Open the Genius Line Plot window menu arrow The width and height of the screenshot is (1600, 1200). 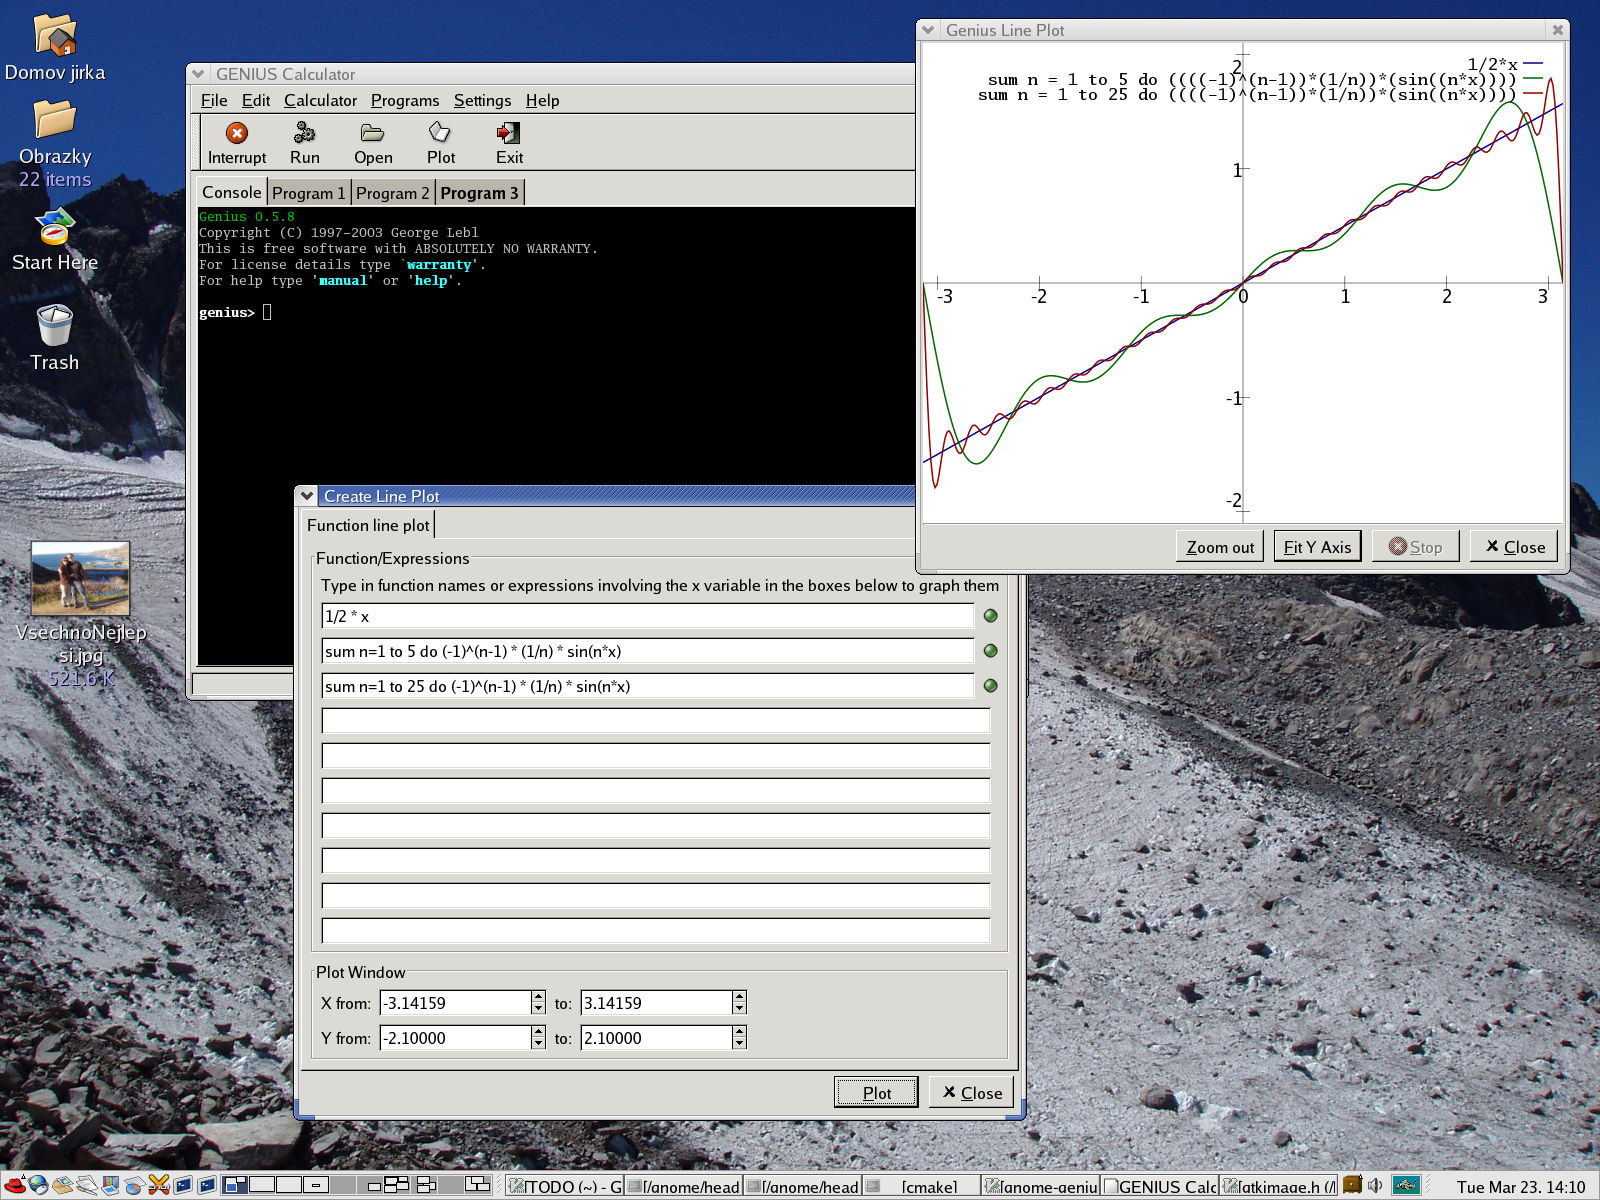coord(928,30)
